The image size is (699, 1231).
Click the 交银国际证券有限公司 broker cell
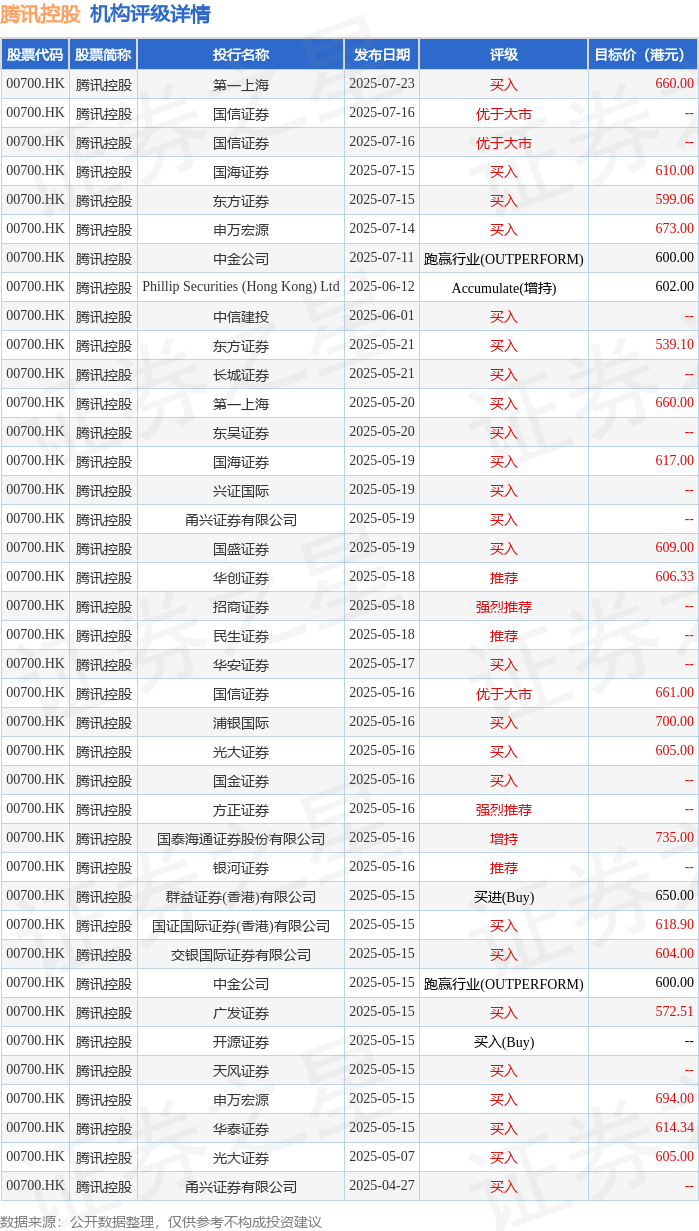point(241,955)
